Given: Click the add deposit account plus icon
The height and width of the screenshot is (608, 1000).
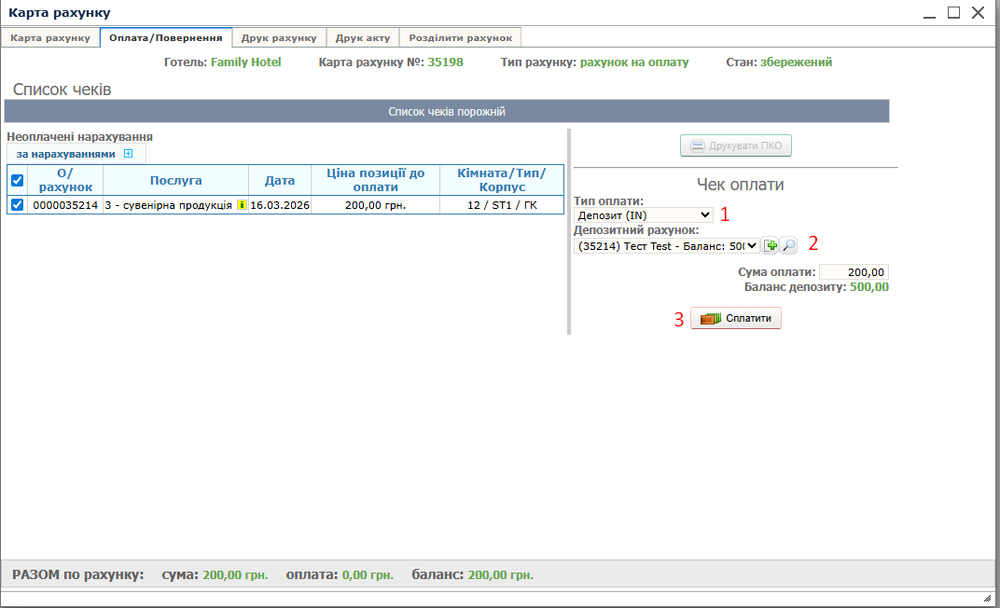Looking at the screenshot, I should coord(770,245).
